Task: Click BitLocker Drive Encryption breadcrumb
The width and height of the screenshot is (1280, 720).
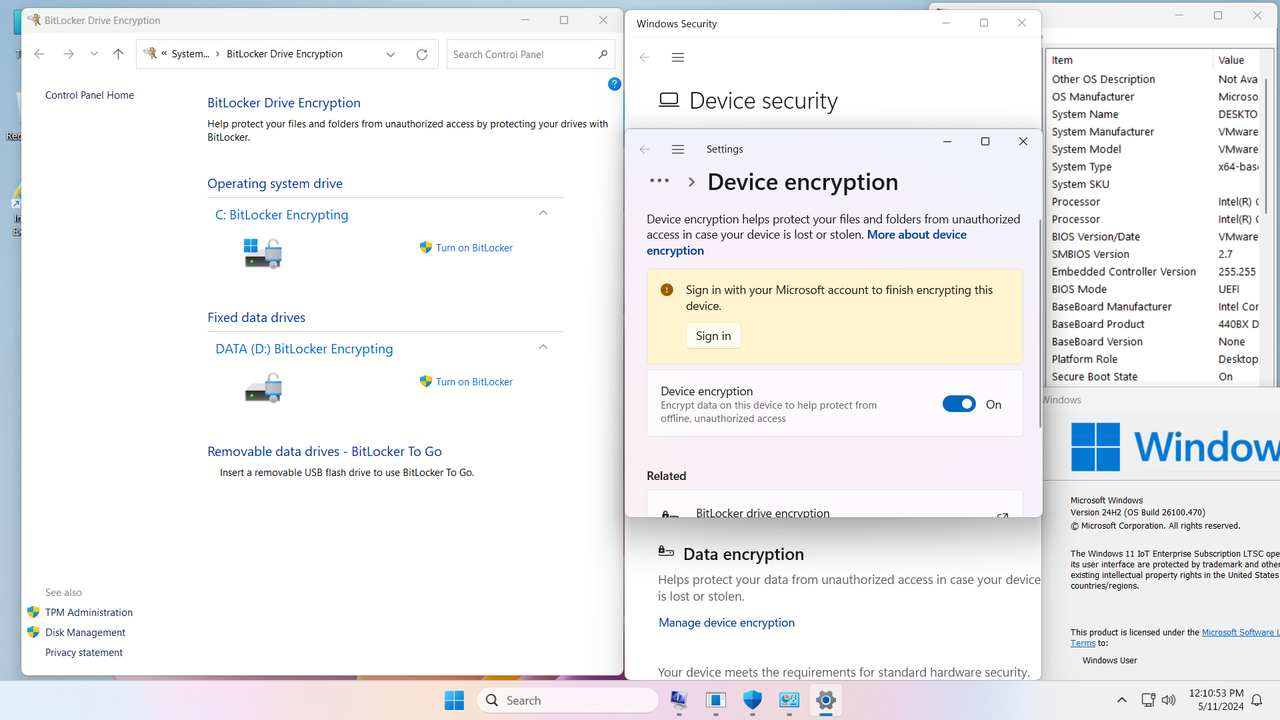Action: tap(285, 54)
